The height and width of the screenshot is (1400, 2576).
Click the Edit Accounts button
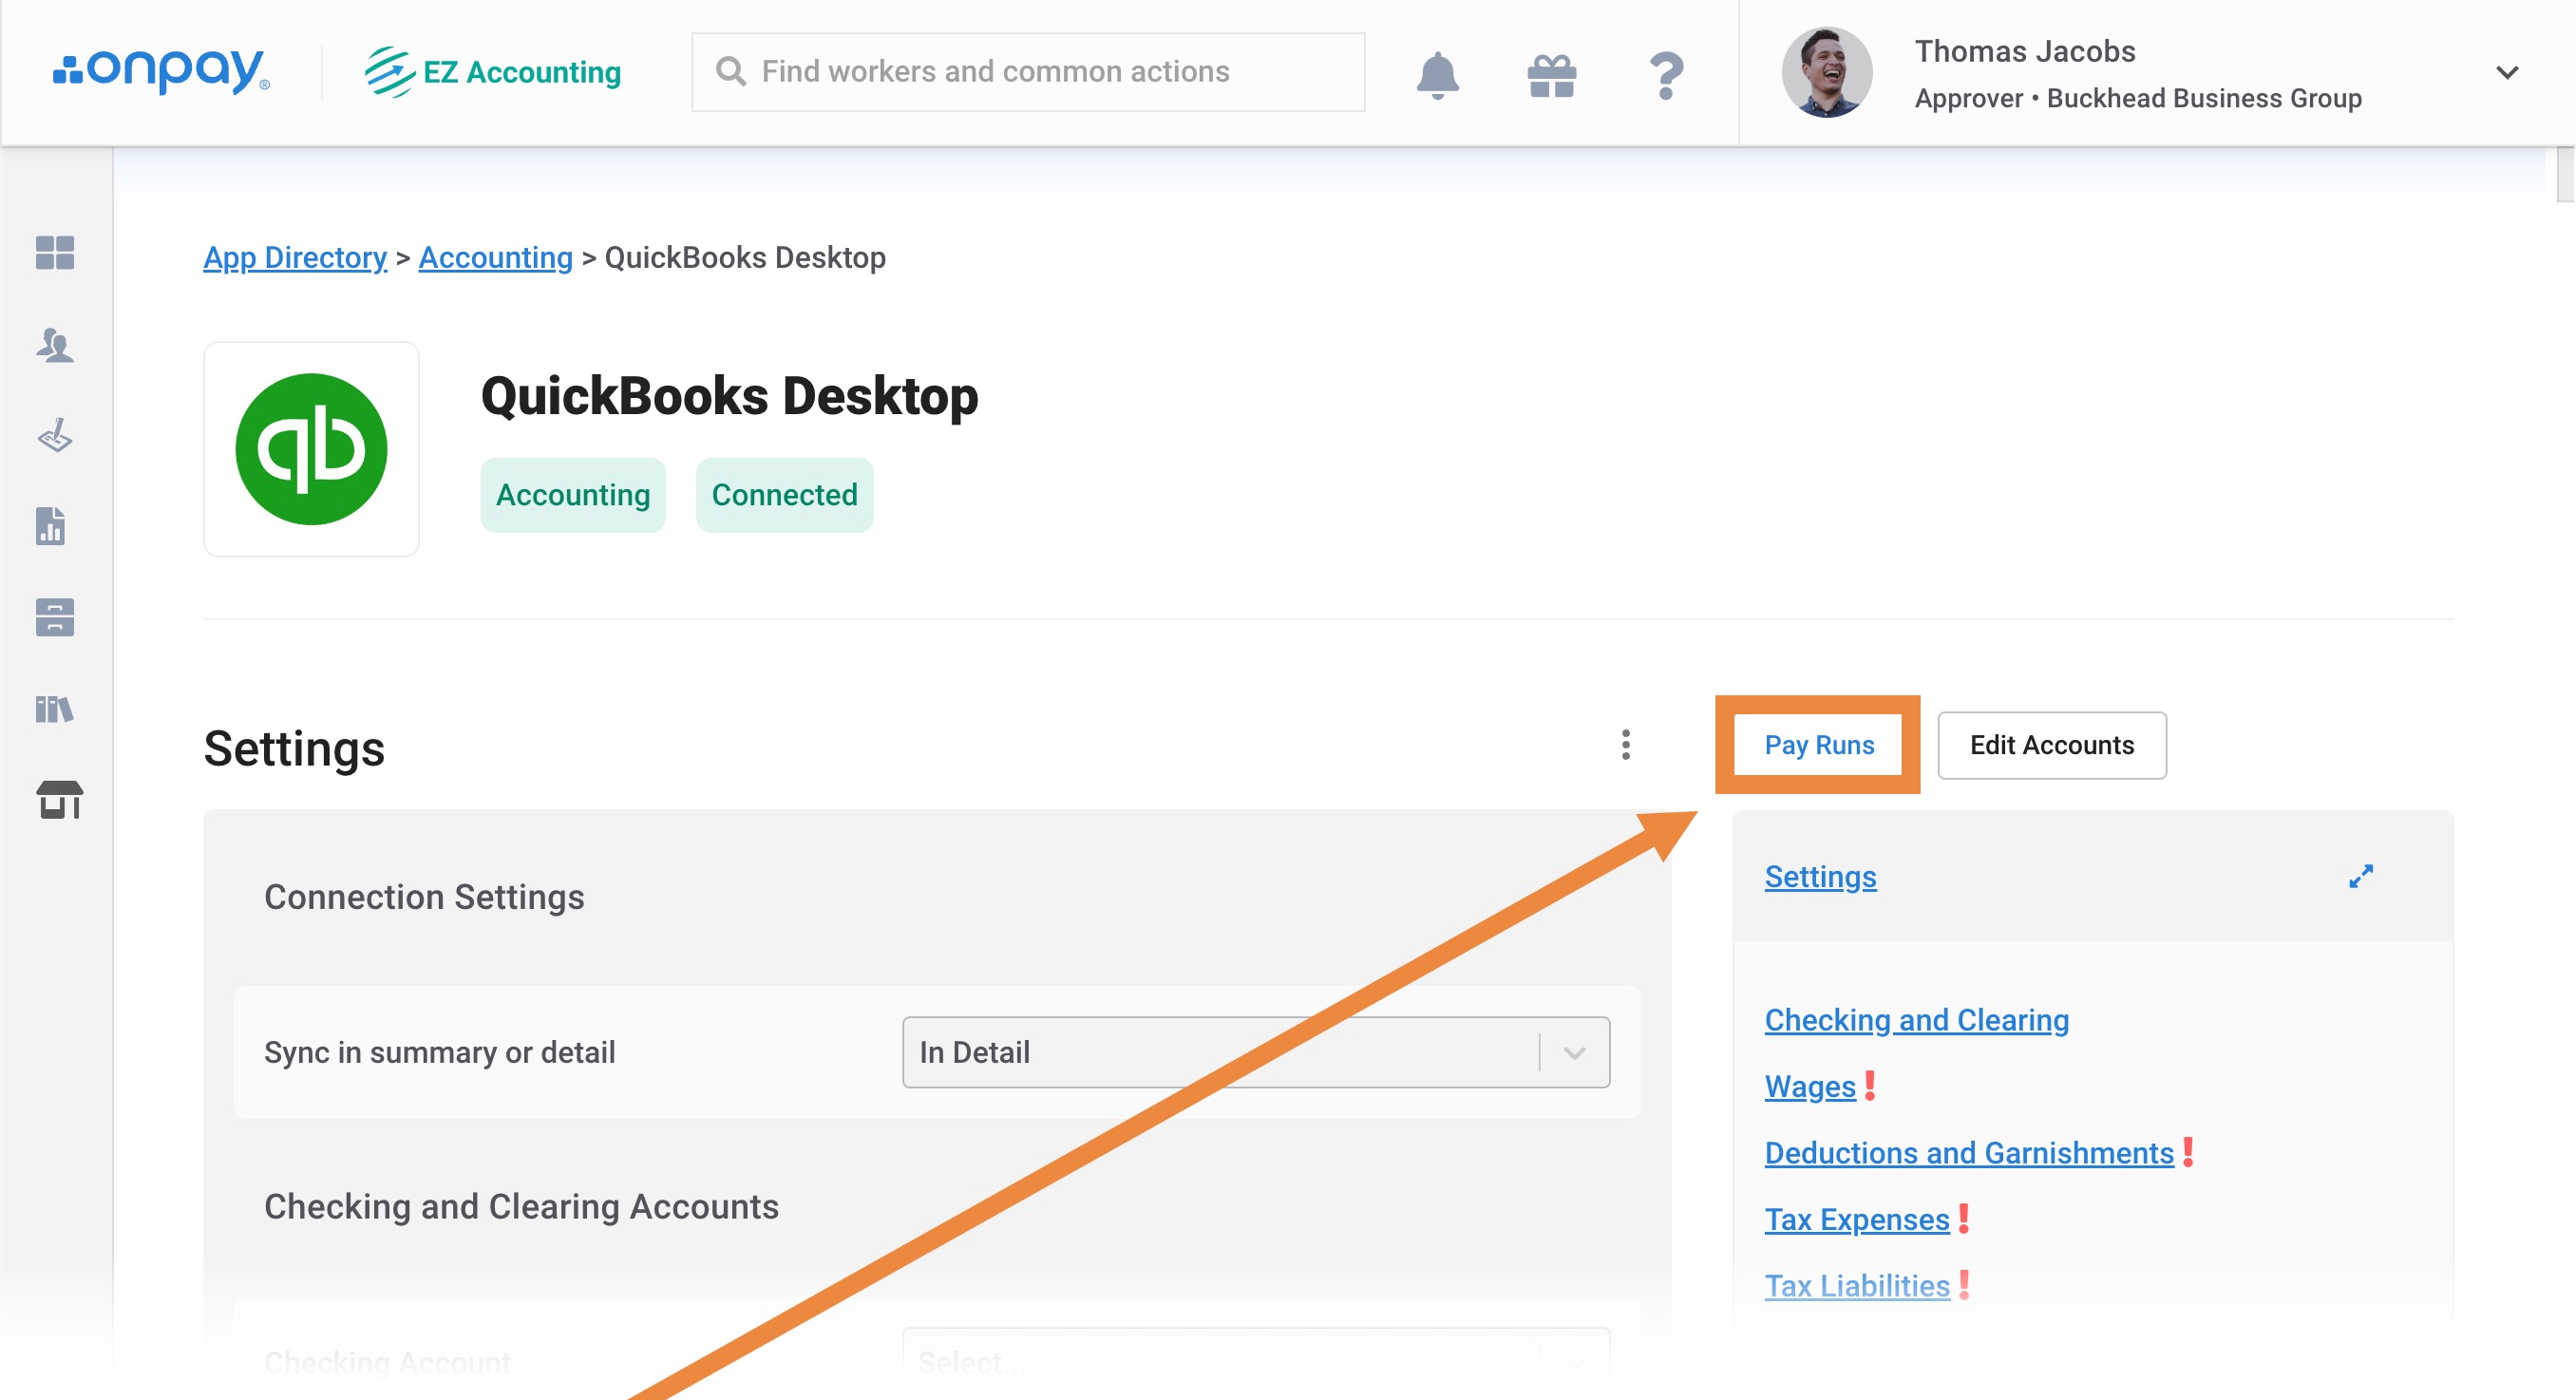(x=2052, y=745)
